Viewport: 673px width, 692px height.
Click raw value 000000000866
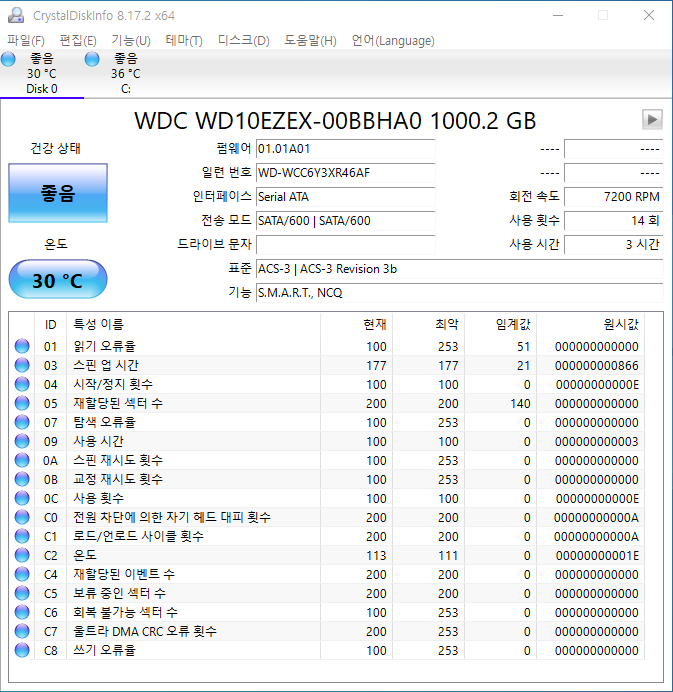597,365
